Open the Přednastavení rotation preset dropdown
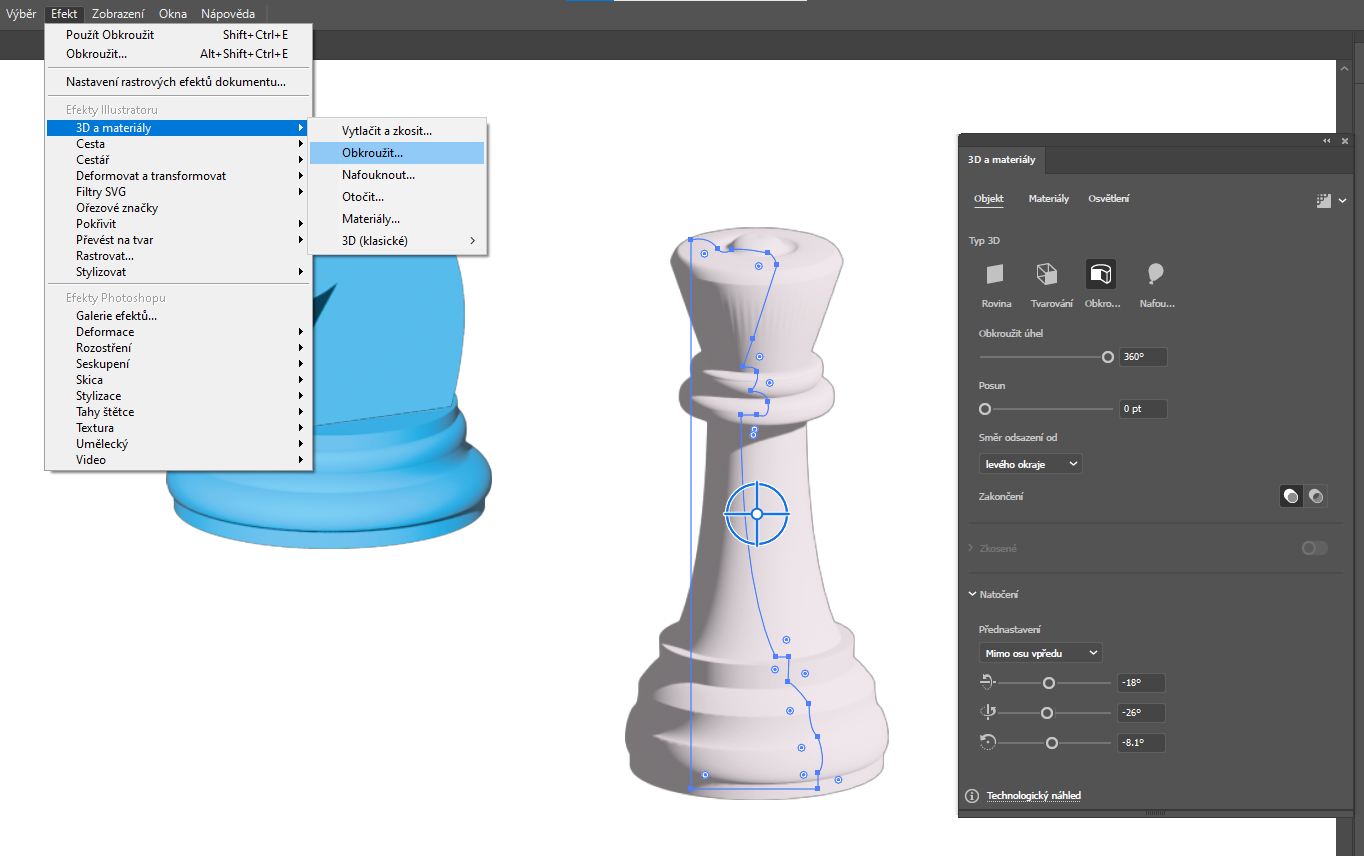 (x=1040, y=653)
